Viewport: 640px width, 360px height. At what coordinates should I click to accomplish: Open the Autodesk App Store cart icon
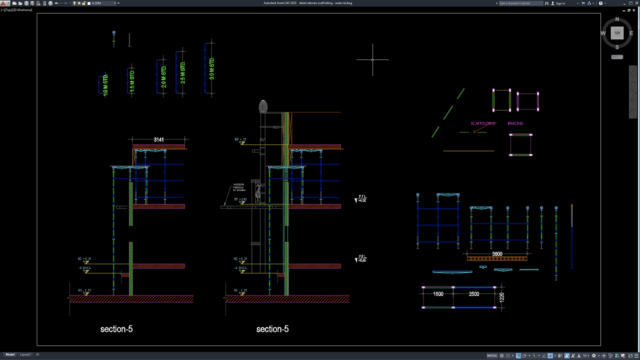click(x=583, y=3)
